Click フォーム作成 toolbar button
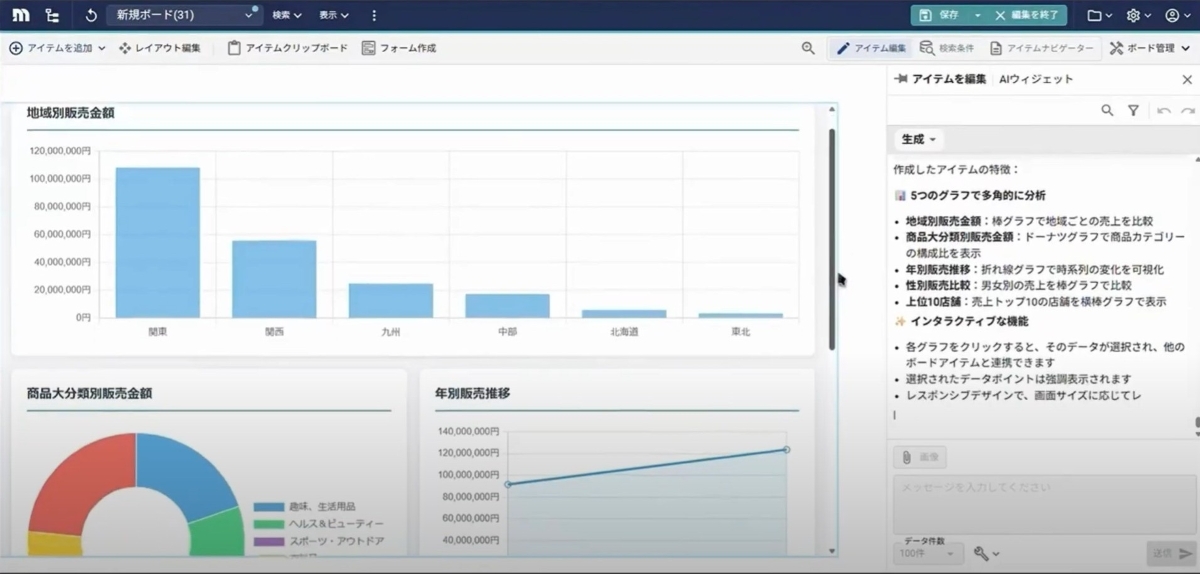The height and width of the screenshot is (574, 1200). coord(398,48)
